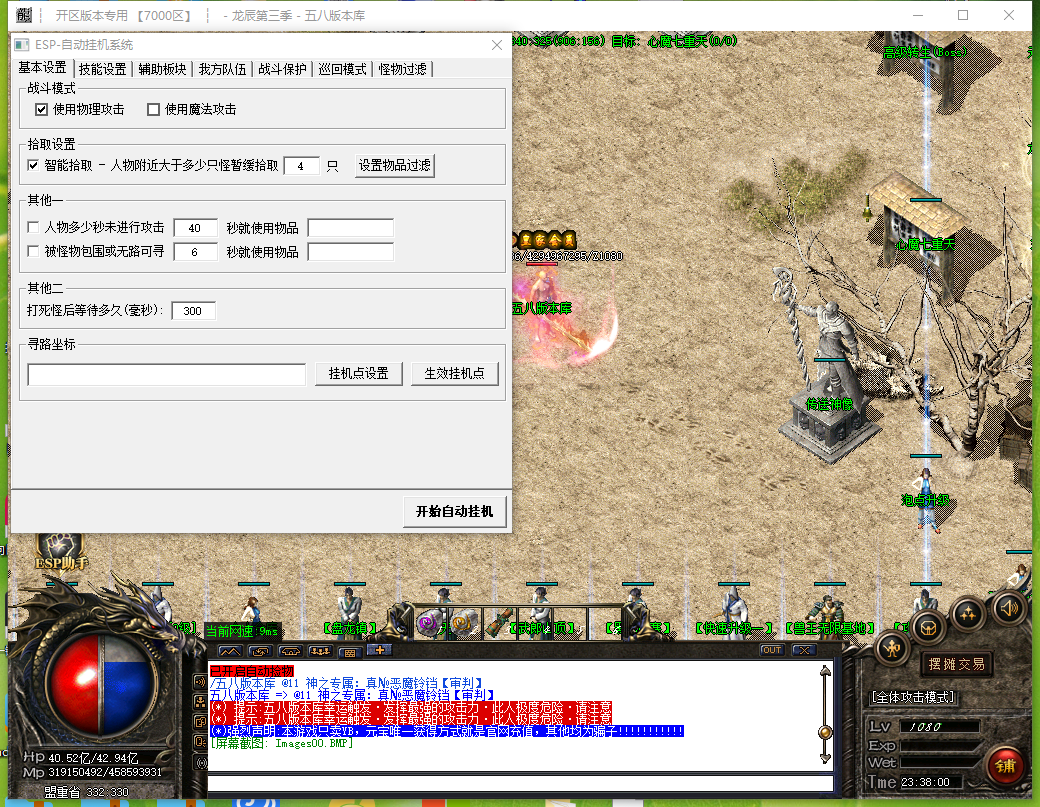Click the X button above chat box
Screen dimensions: 1040x807
(804, 651)
